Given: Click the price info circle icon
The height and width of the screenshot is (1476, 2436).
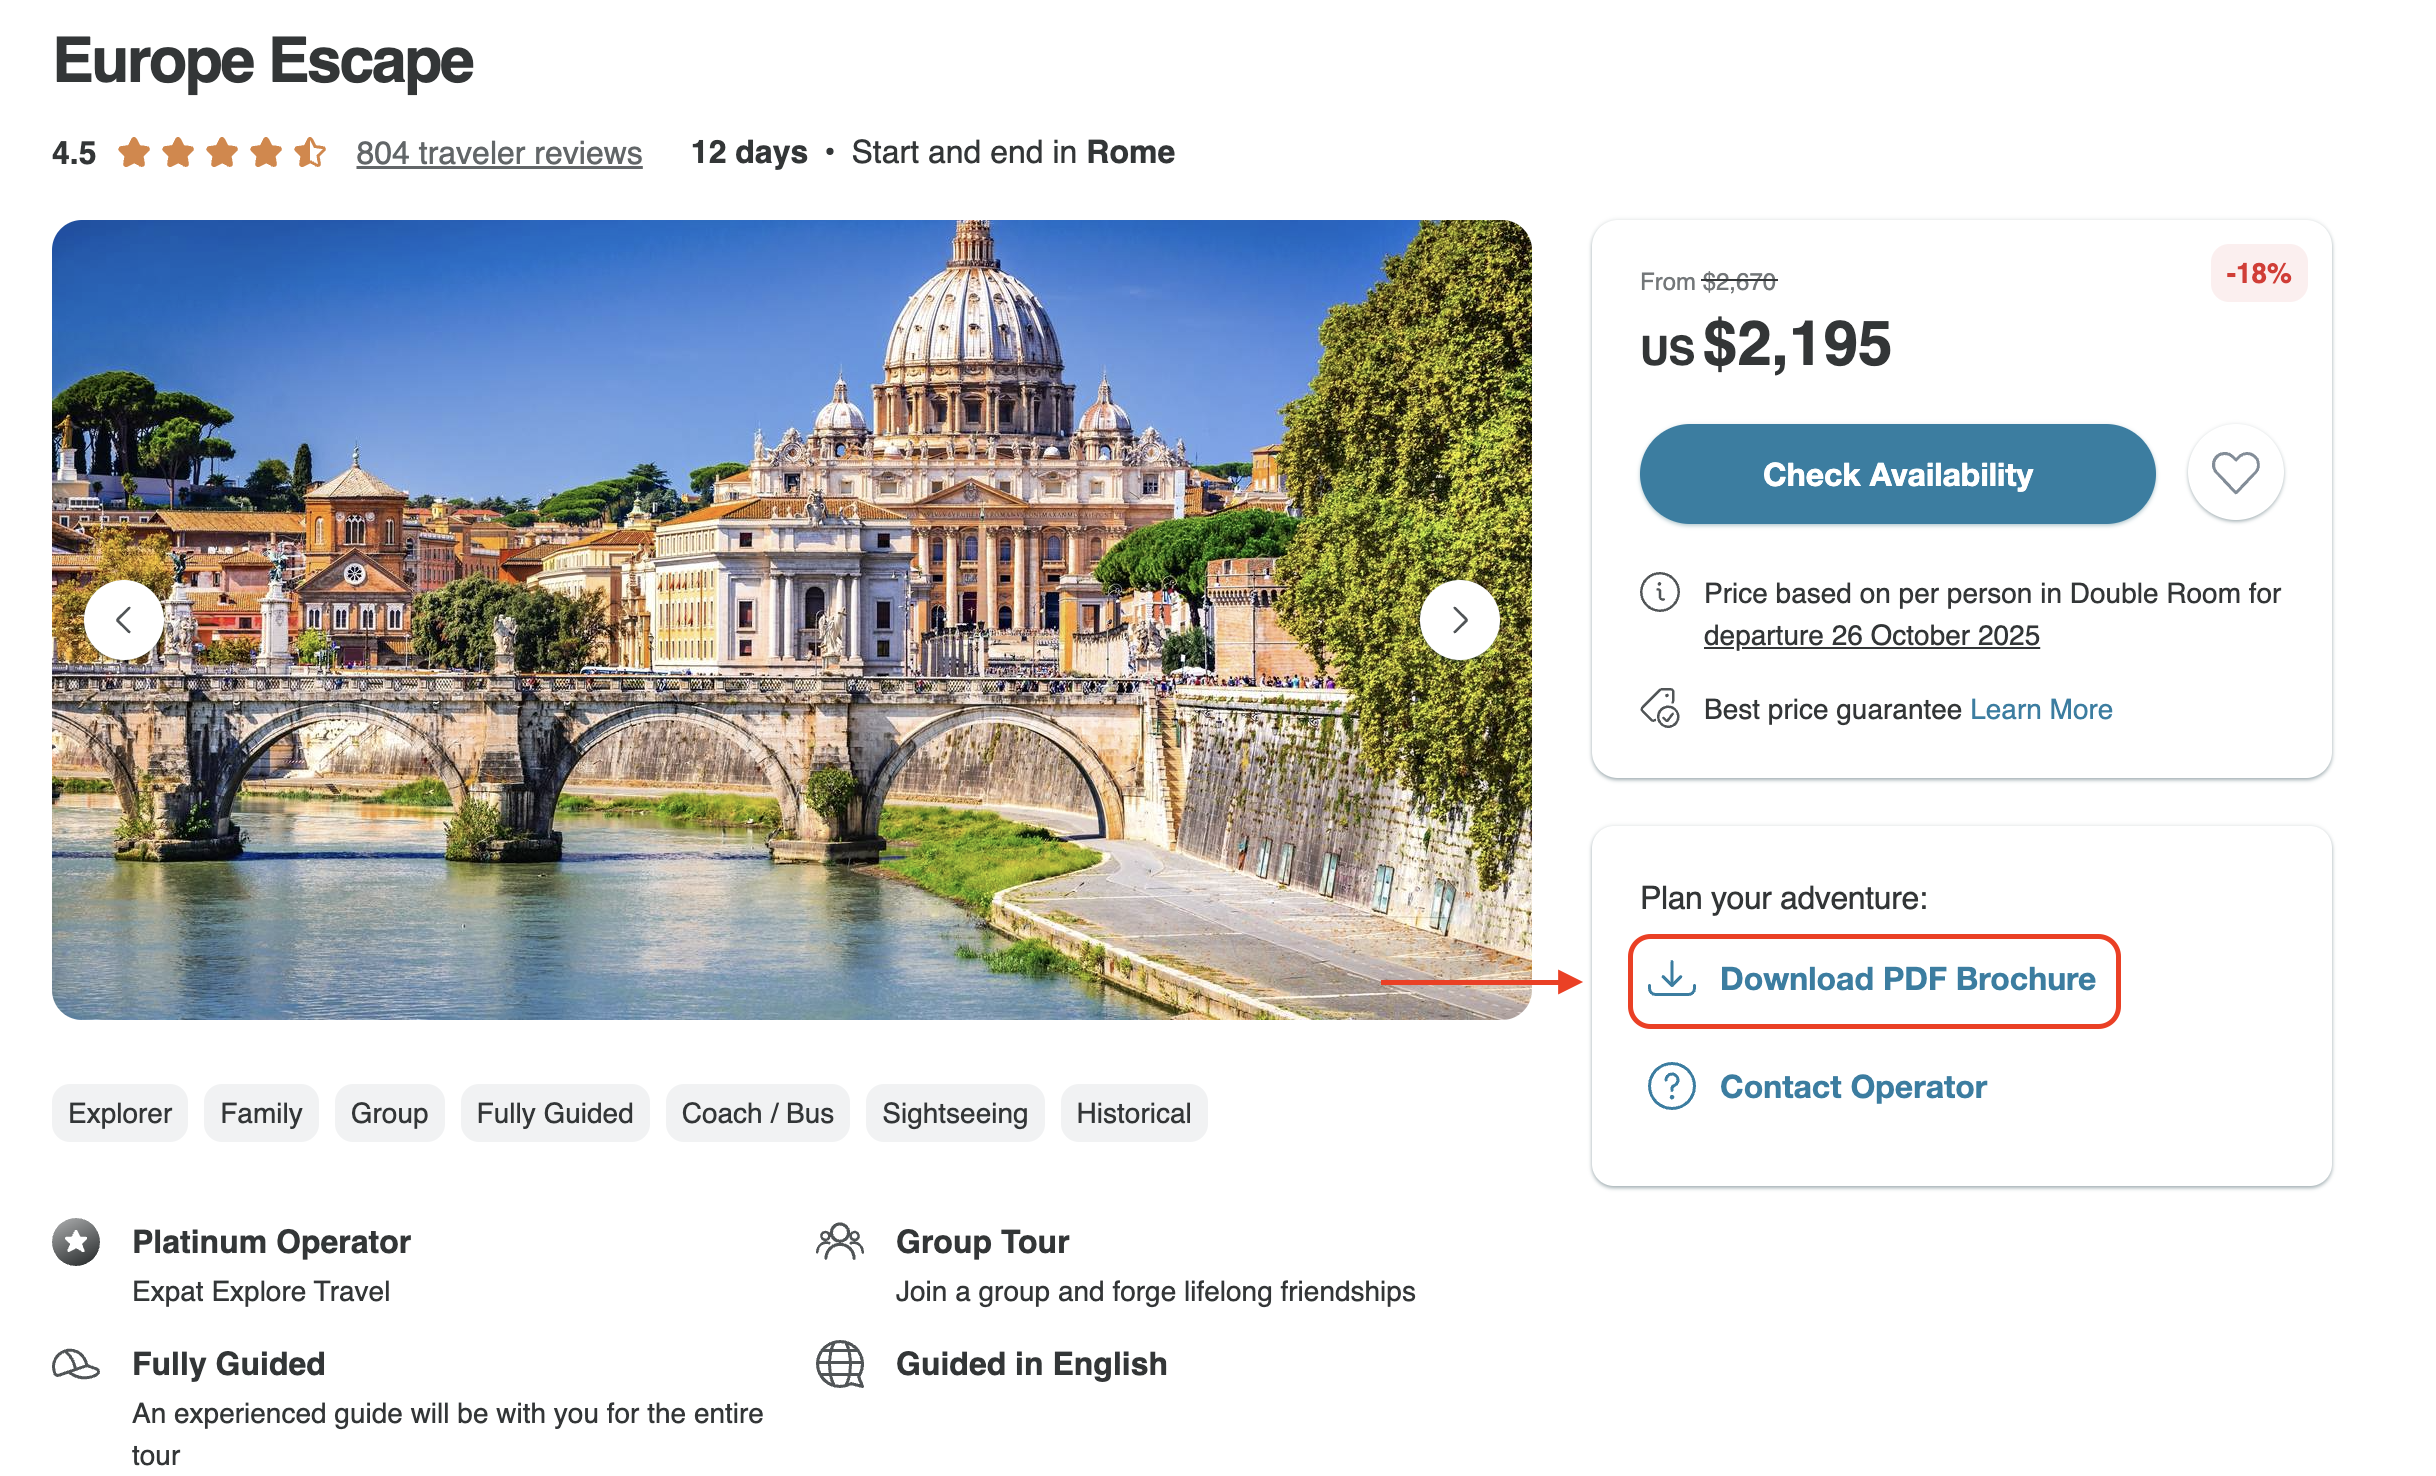Looking at the screenshot, I should click(1659, 592).
